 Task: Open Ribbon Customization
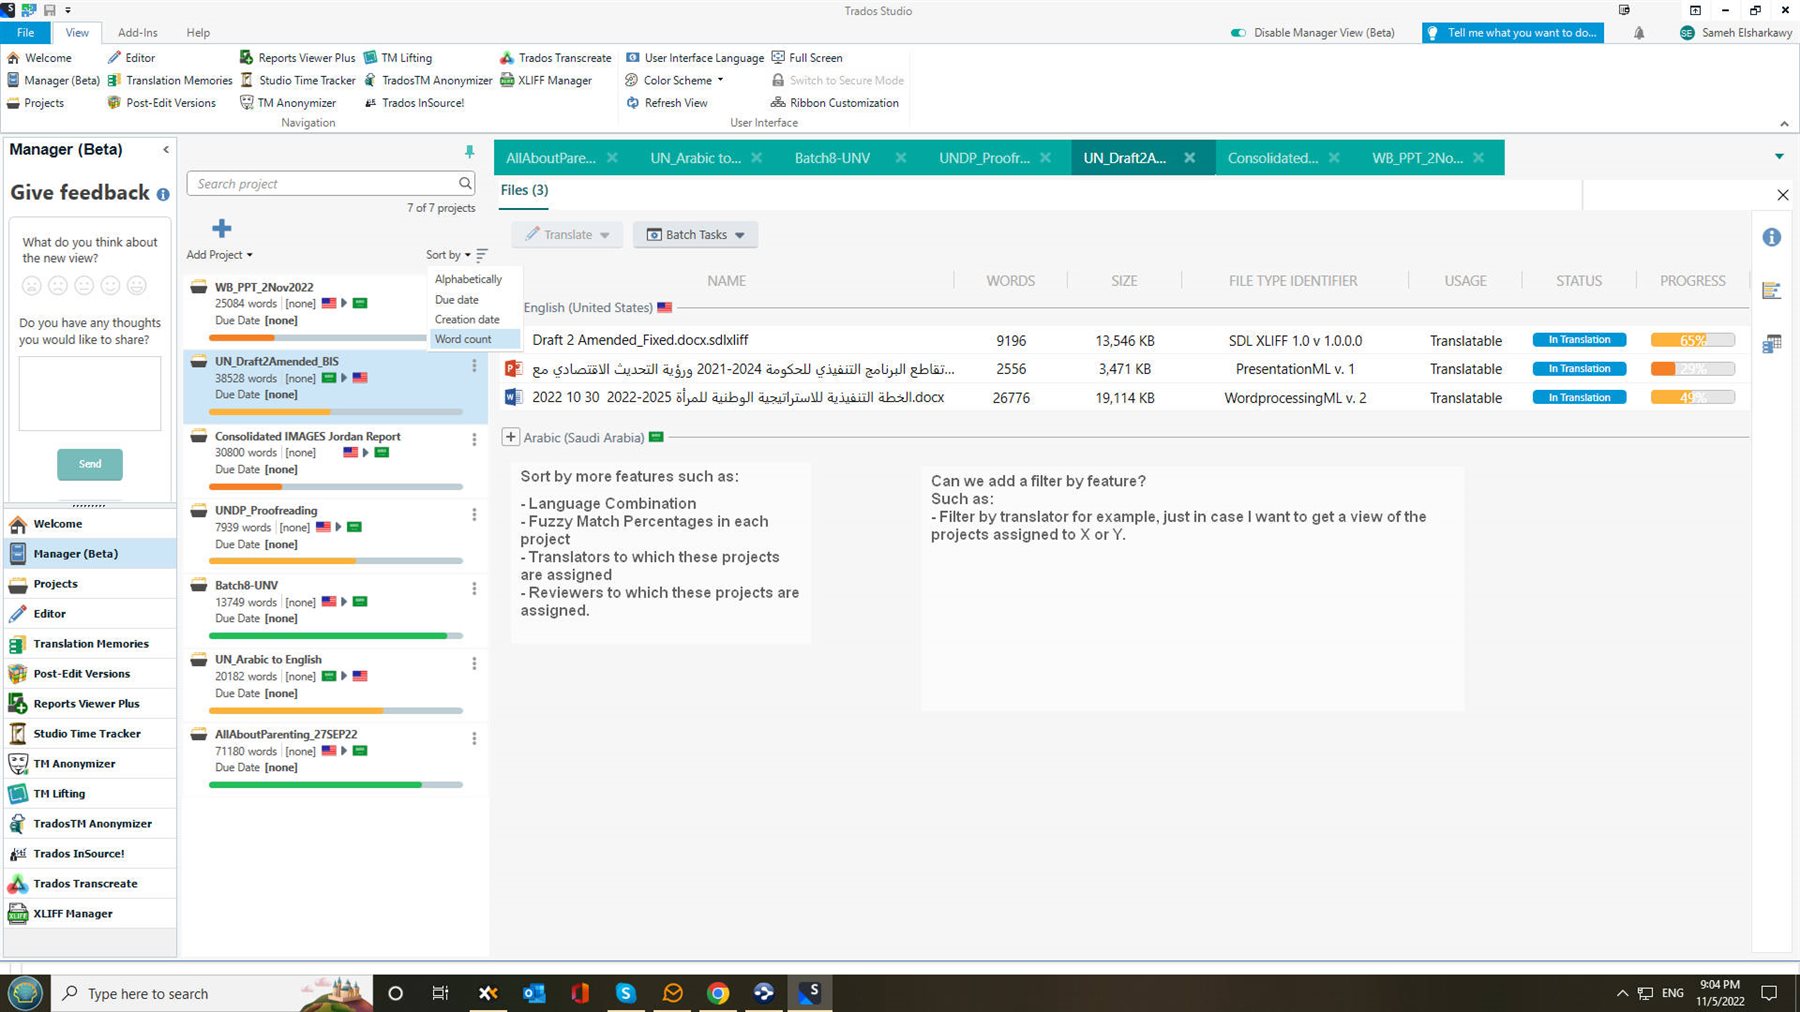(x=835, y=102)
